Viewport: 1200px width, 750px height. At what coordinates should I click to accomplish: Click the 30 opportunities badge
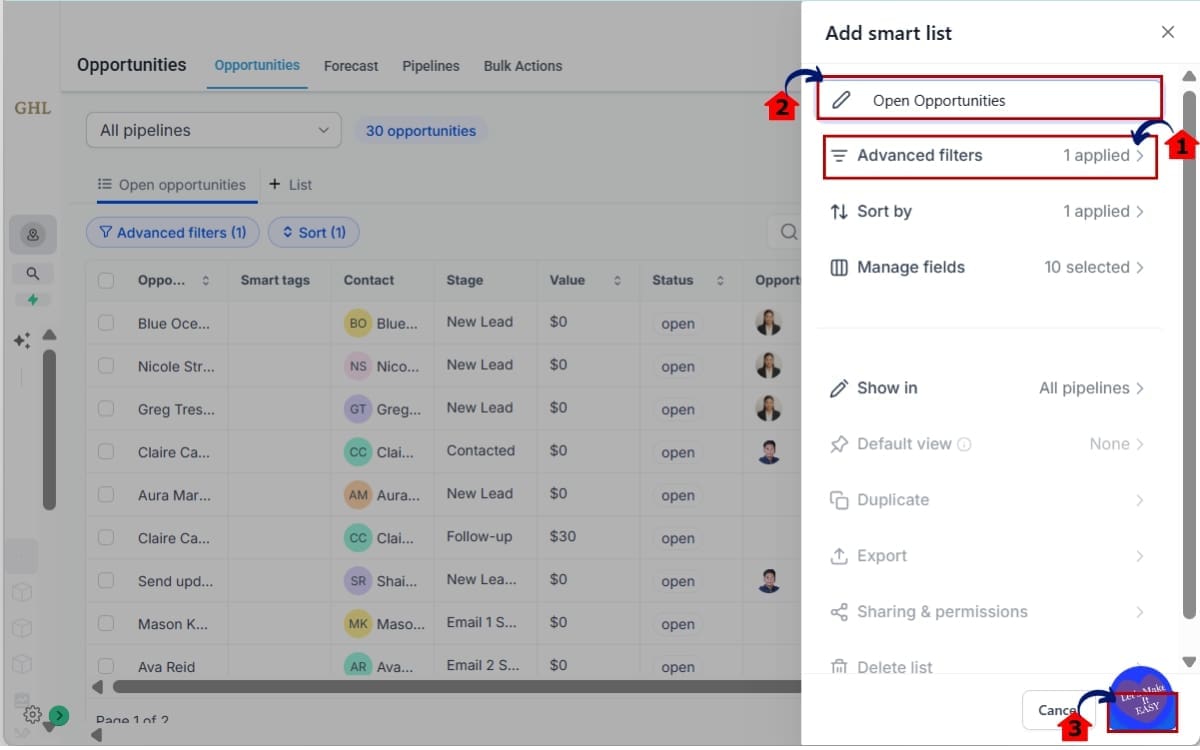pyautogui.click(x=421, y=131)
